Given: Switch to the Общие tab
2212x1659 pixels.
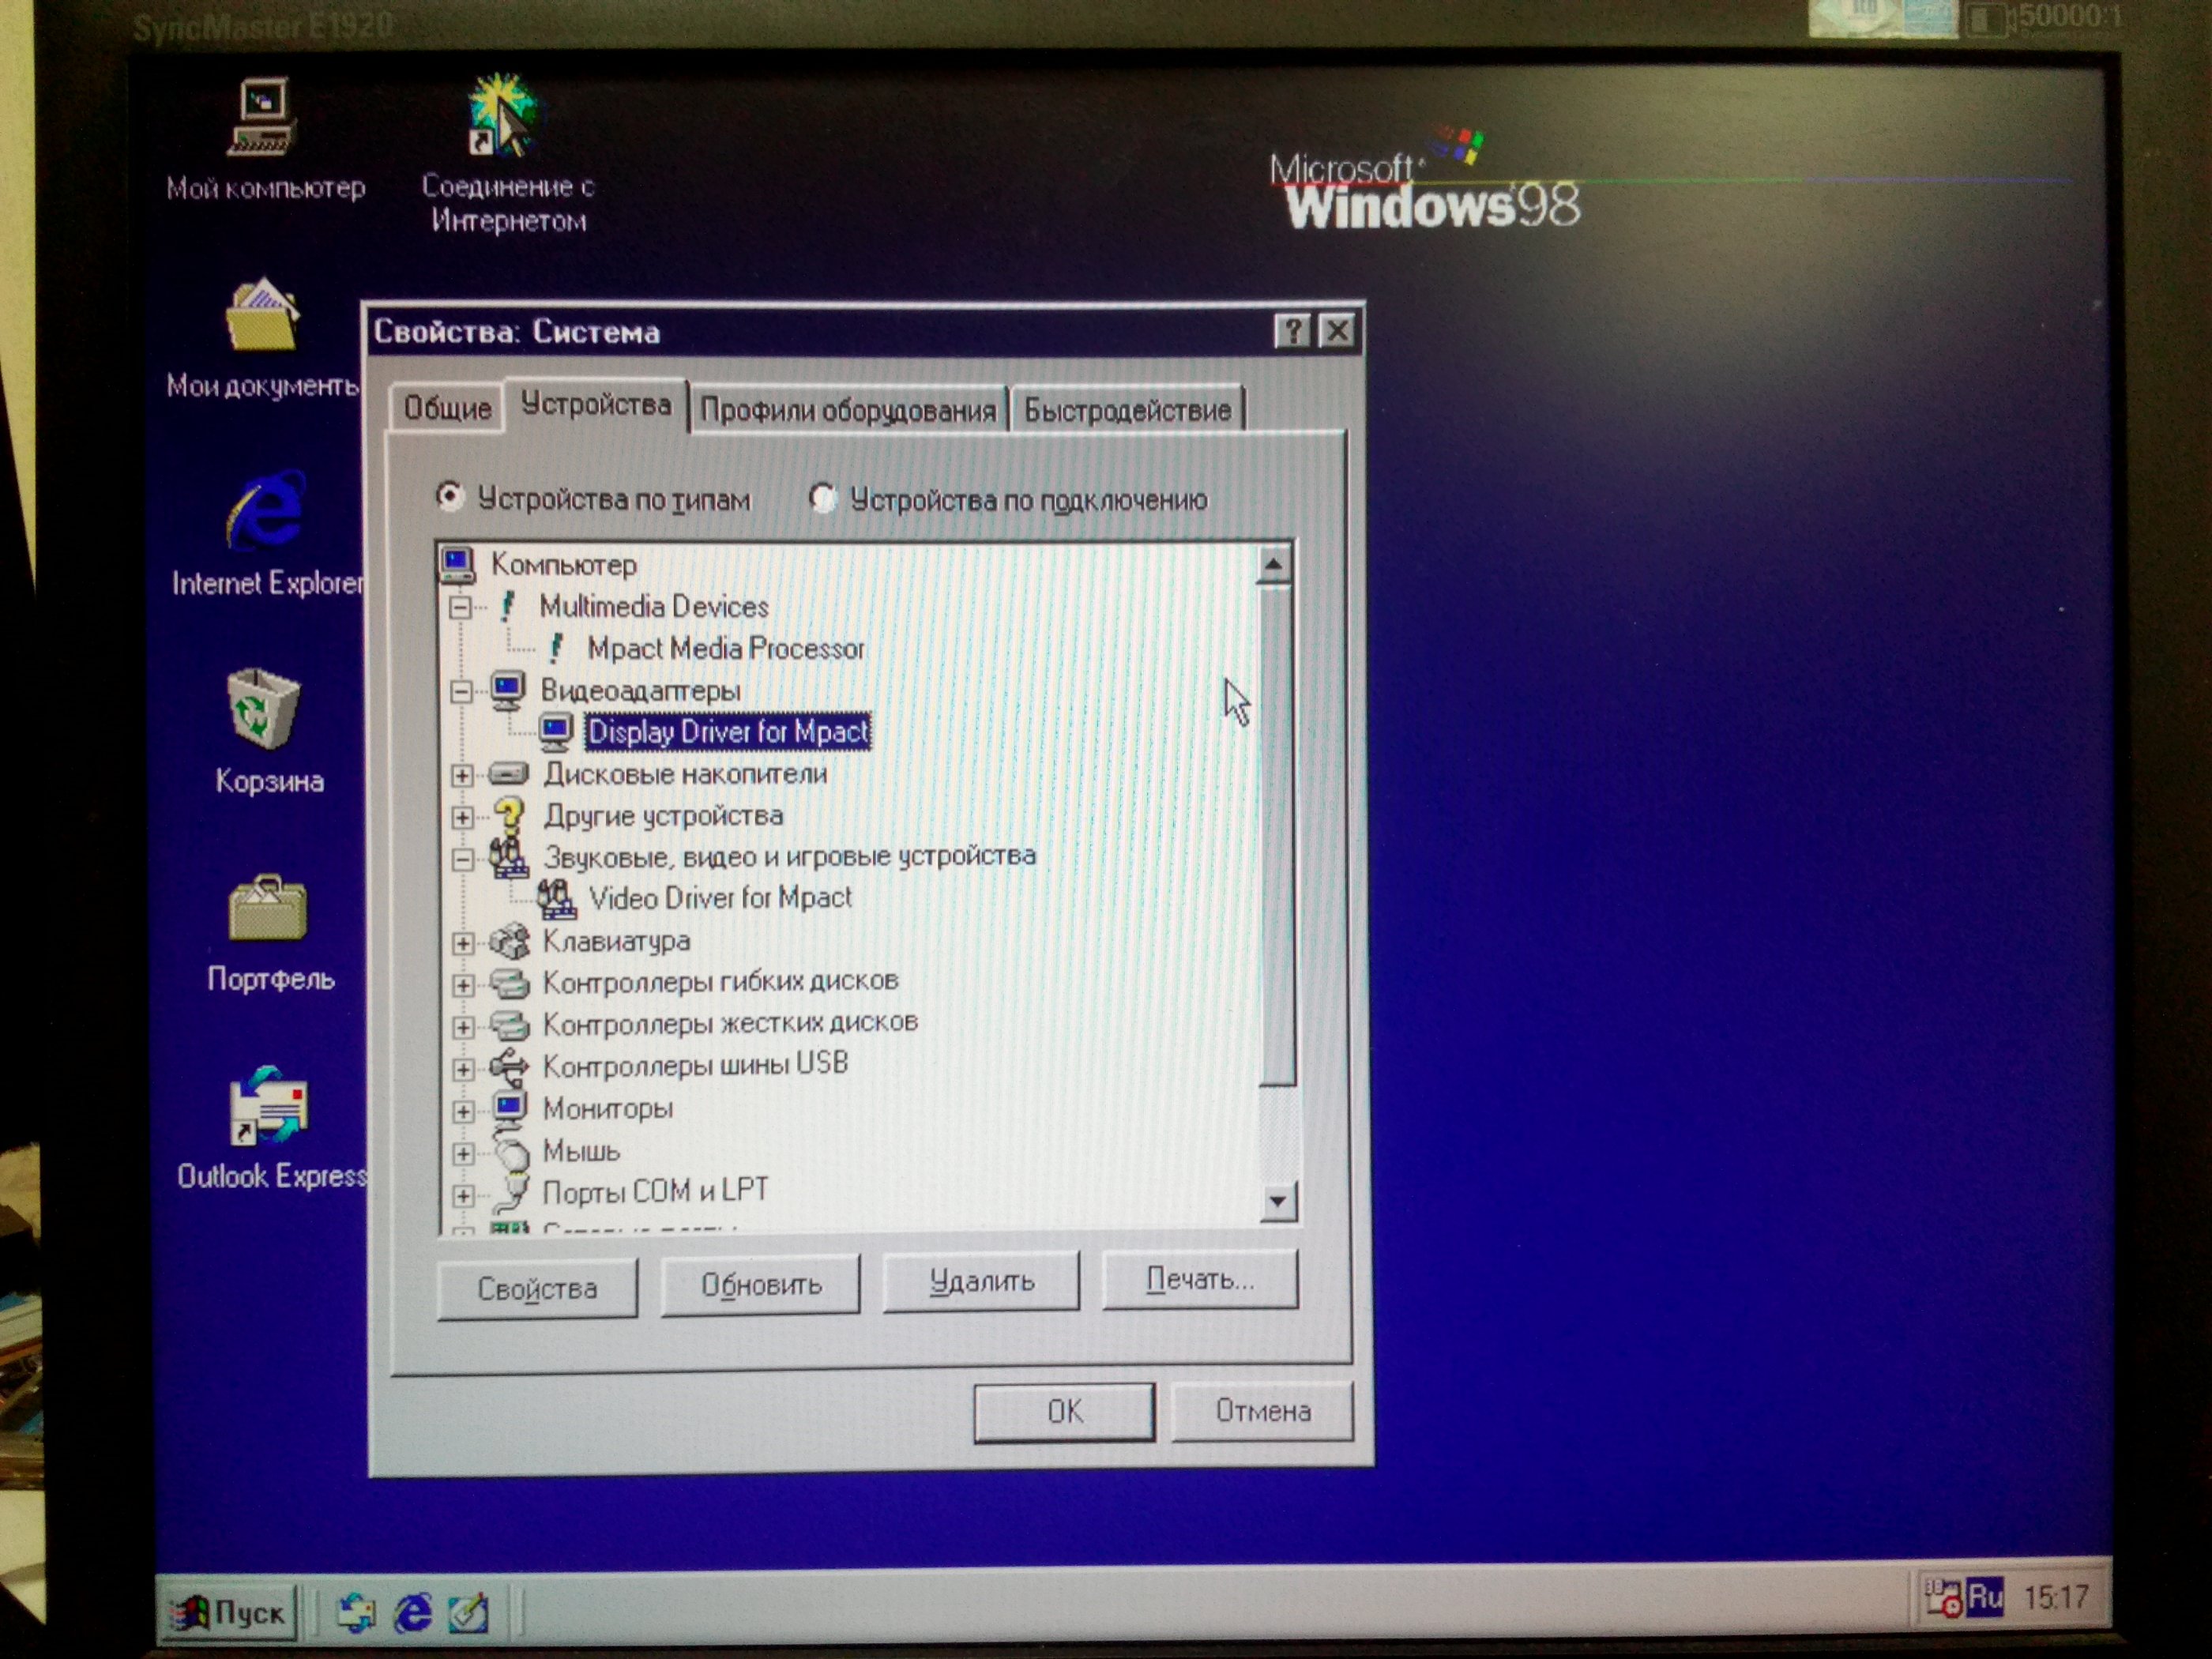Looking at the screenshot, I should pos(446,409).
